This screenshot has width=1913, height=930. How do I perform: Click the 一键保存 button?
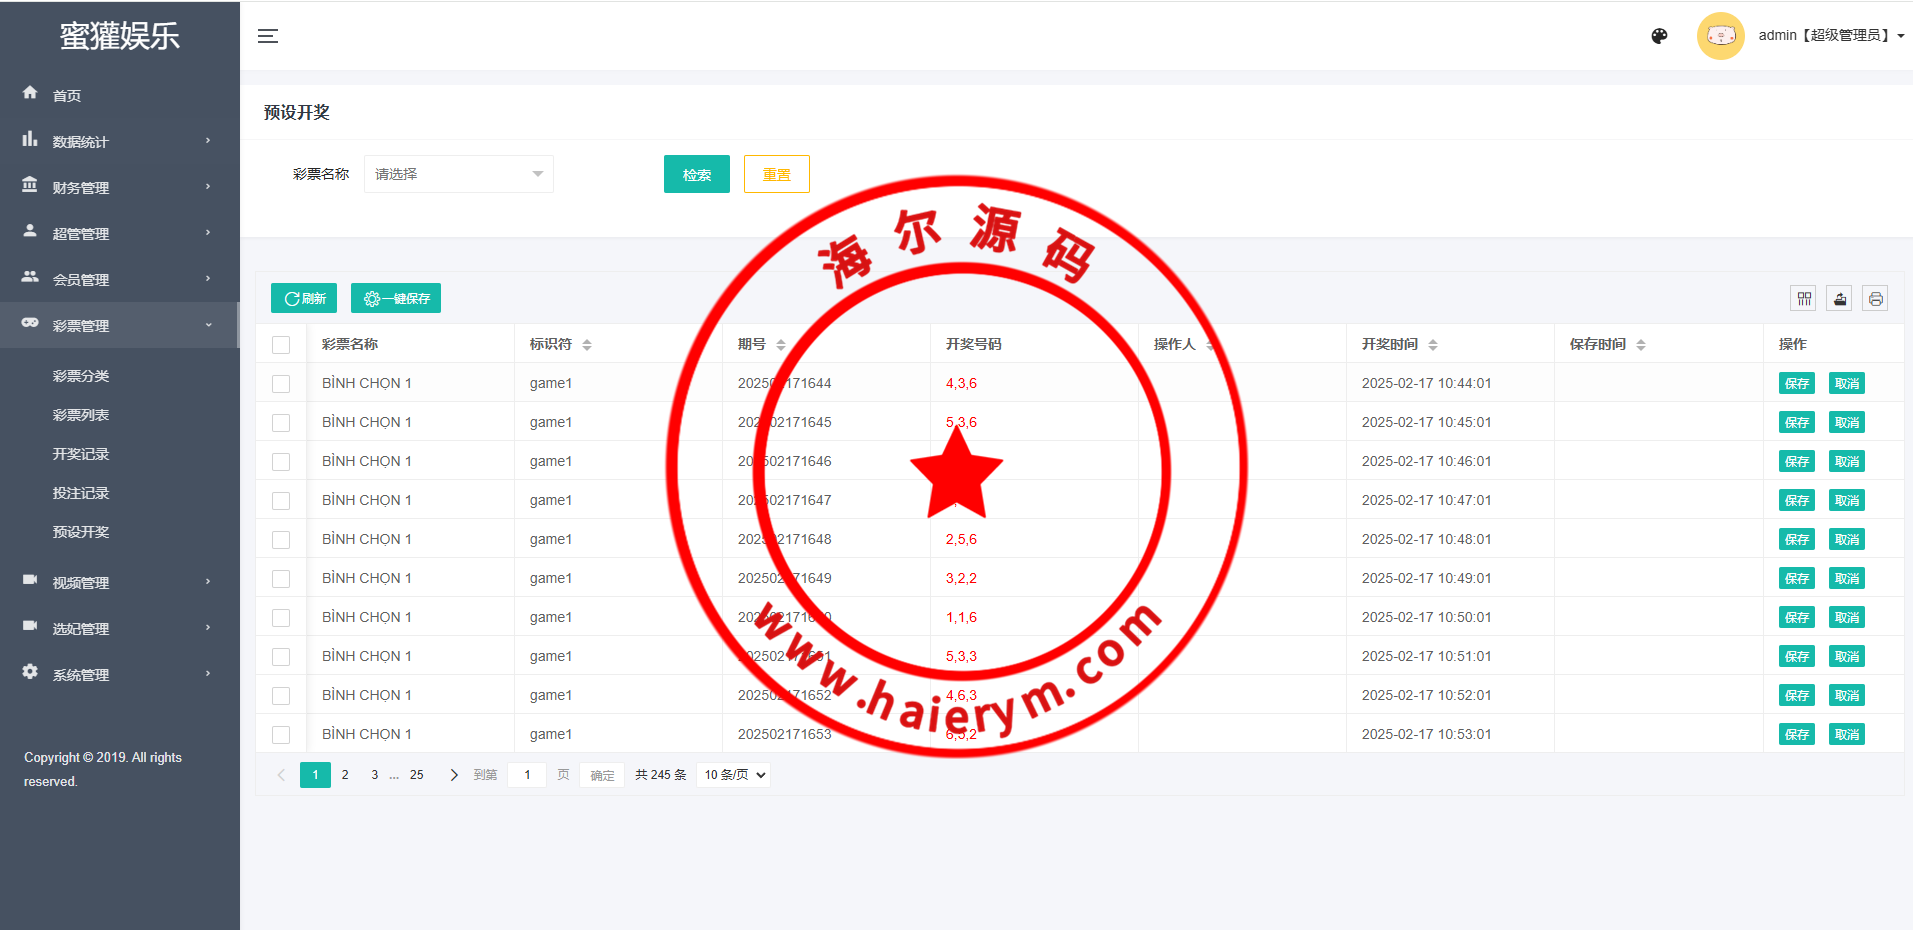coord(396,298)
